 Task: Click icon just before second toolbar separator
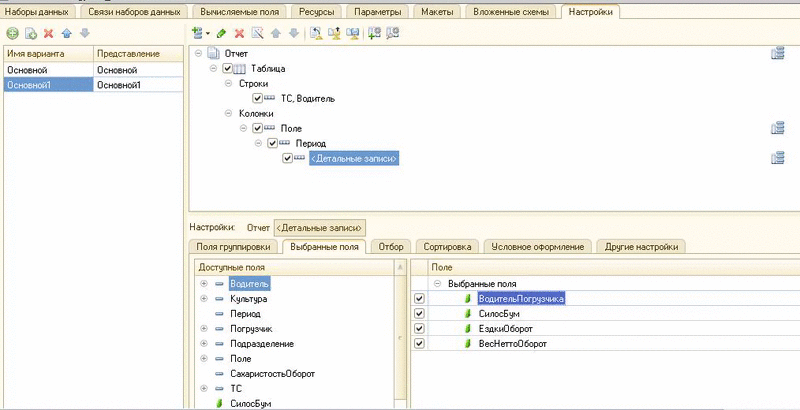353,34
